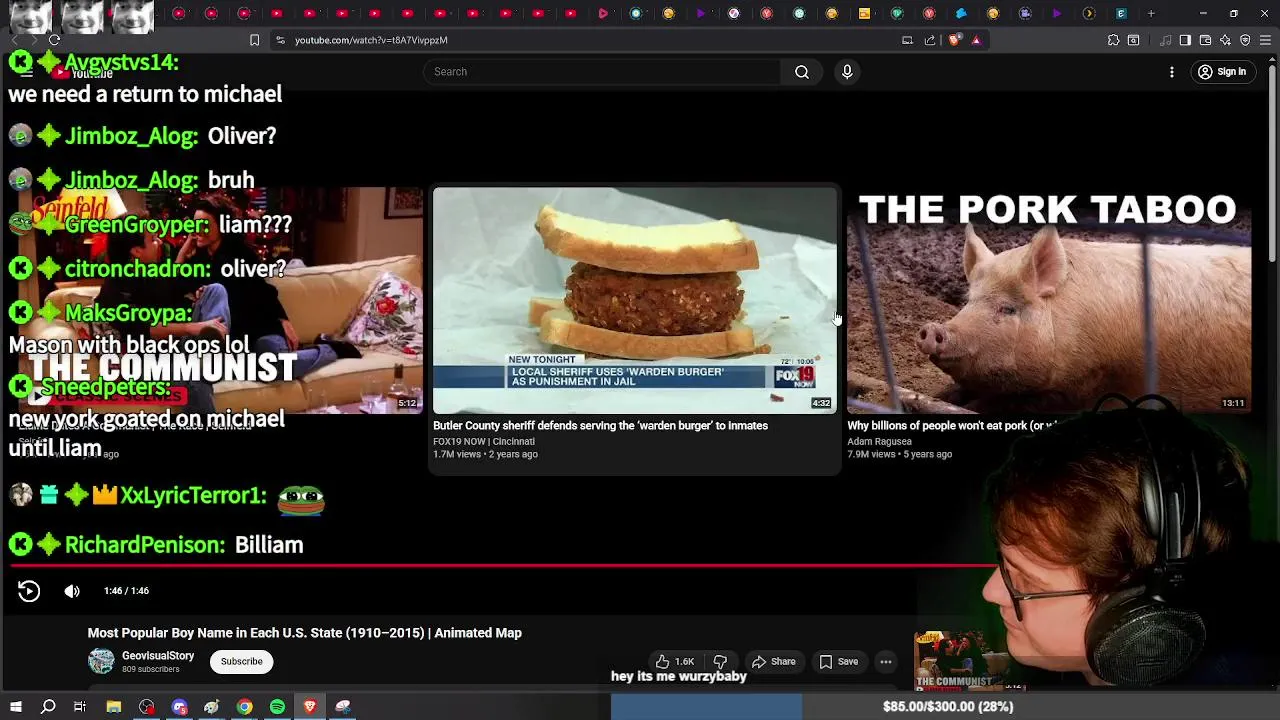Screen dimensions: 1280x720
Task: Click Adam Ragusea channel name
Action: [x=879, y=441]
